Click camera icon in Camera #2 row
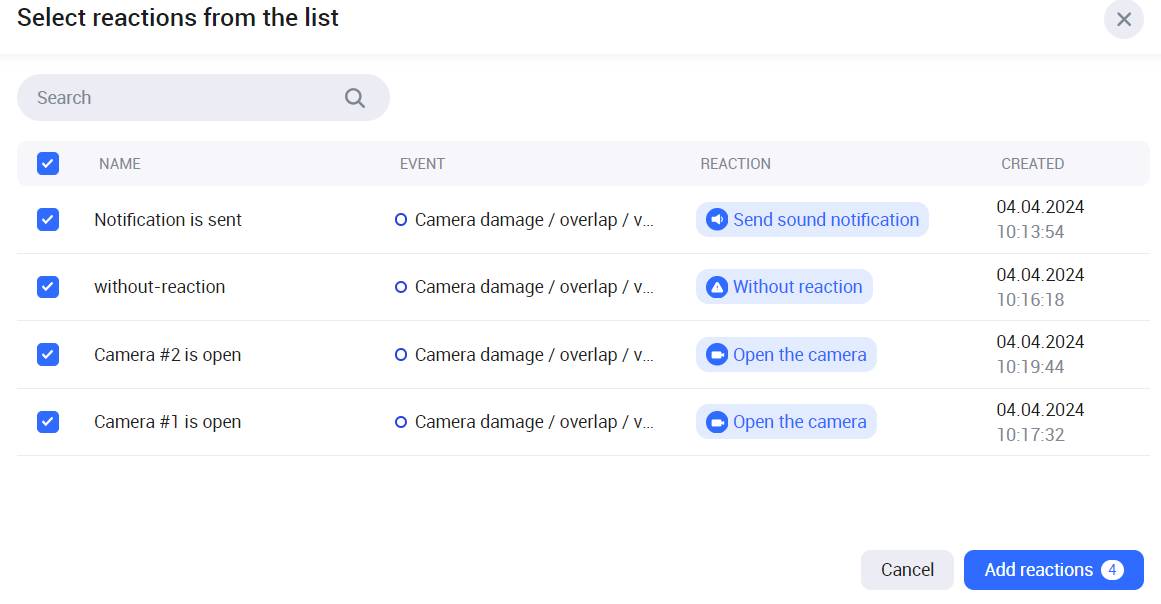 tap(716, 355)
